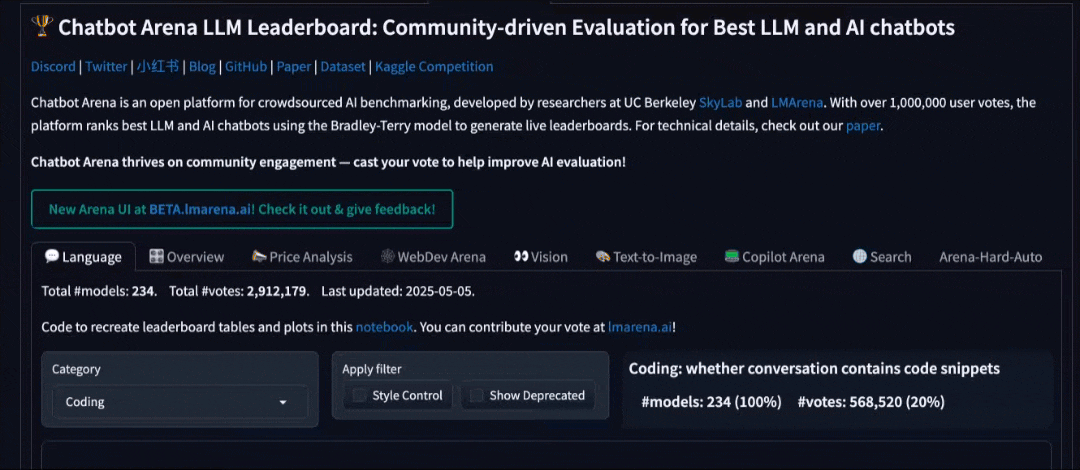1080x470 pixels.
Task: Open the Language tab
Action: pyautogui.click(x=83, y=257)
